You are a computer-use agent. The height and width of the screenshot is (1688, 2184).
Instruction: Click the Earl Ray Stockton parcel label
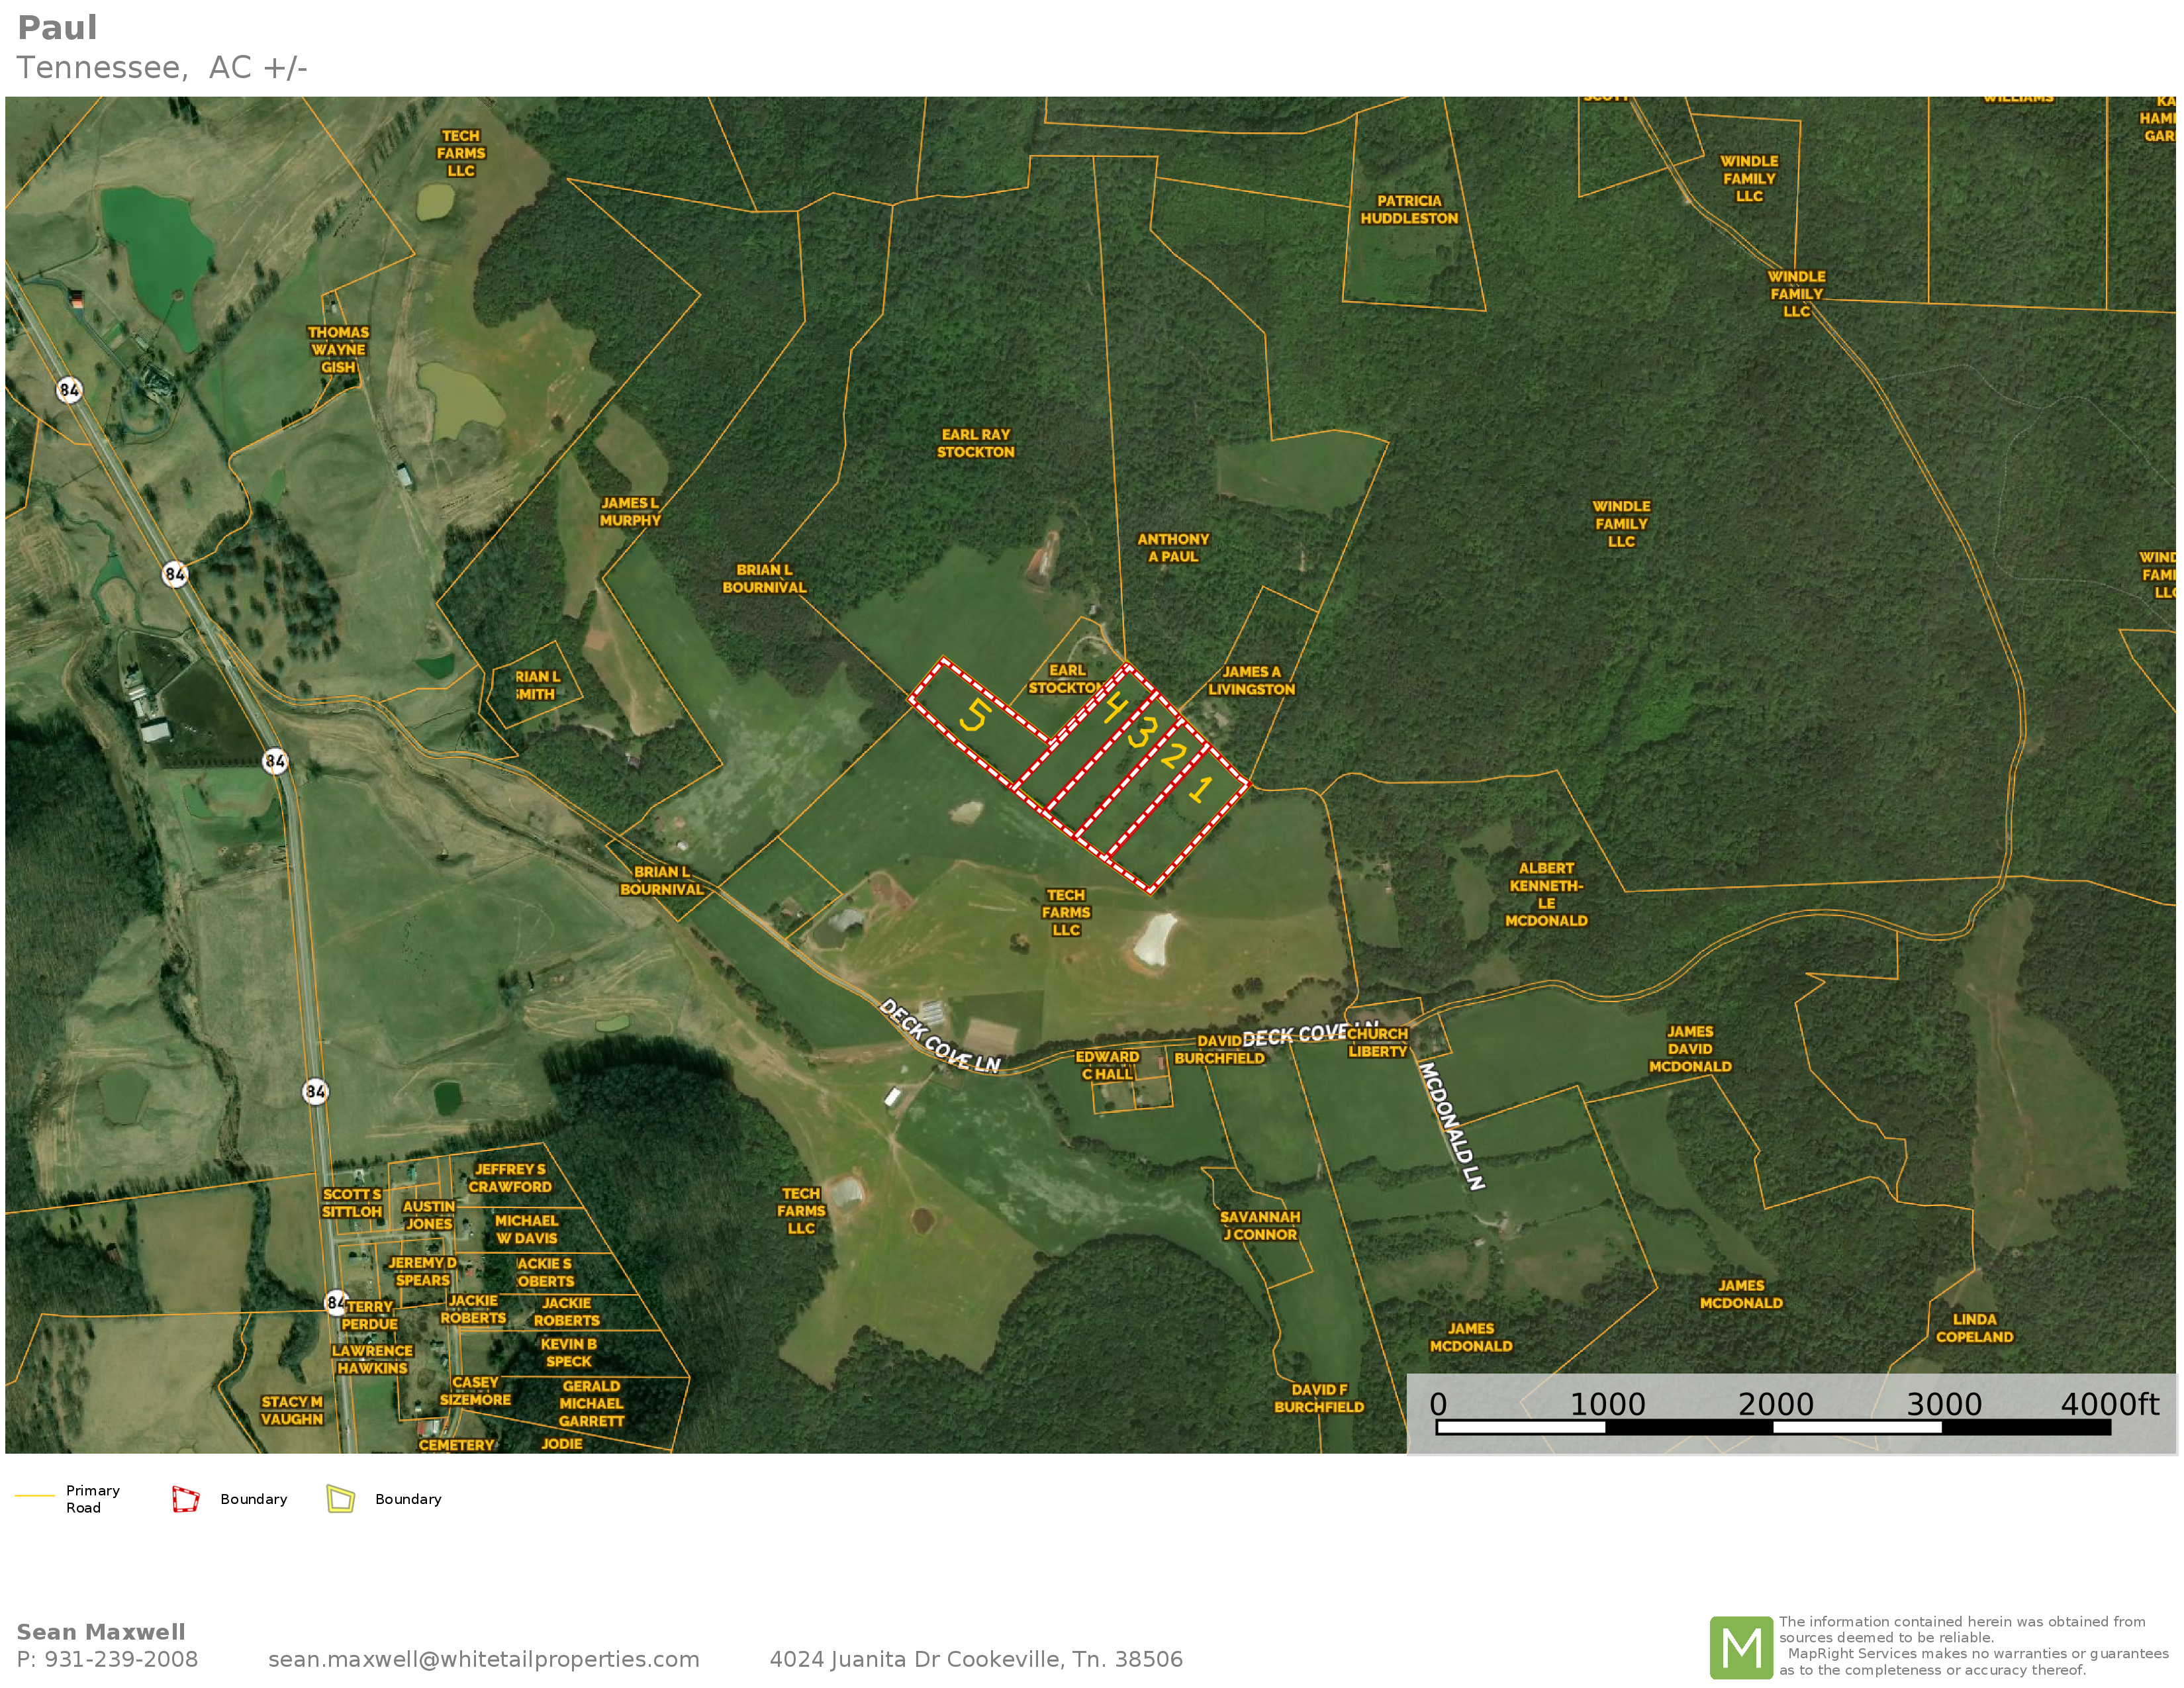click(x=975, y=443)
